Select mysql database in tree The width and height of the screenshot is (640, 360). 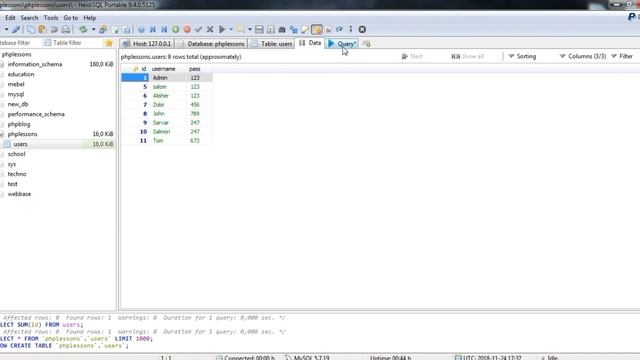pos(16,94)
